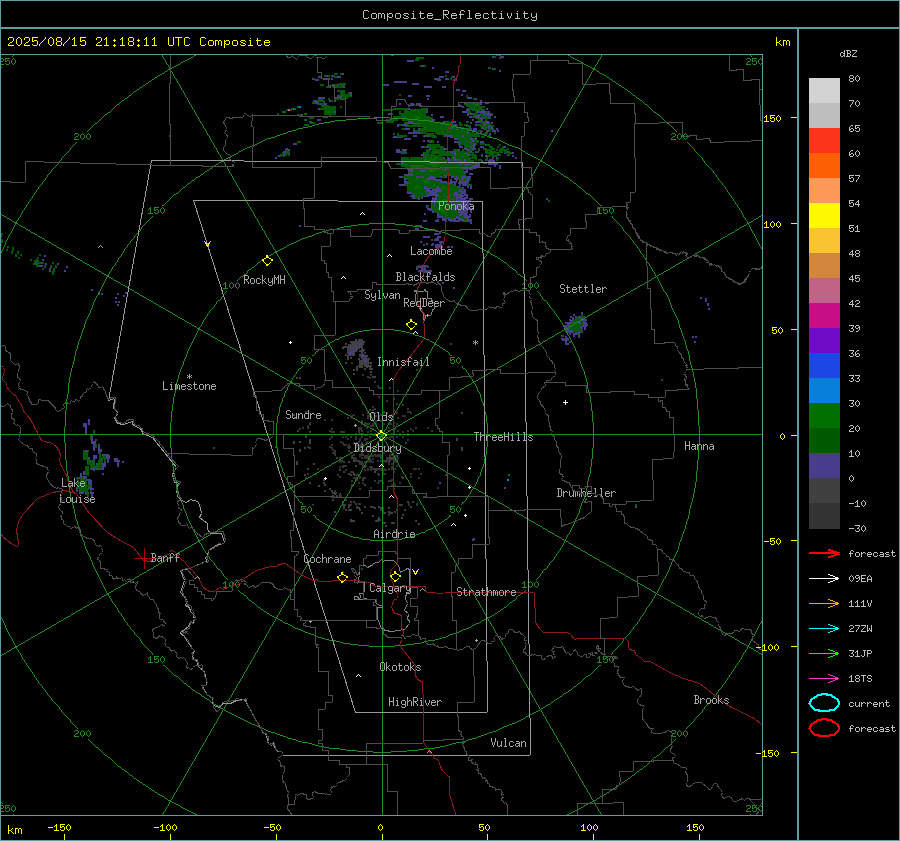Select the indigo 10-0 dBZ color swatch

coord(824,466)
